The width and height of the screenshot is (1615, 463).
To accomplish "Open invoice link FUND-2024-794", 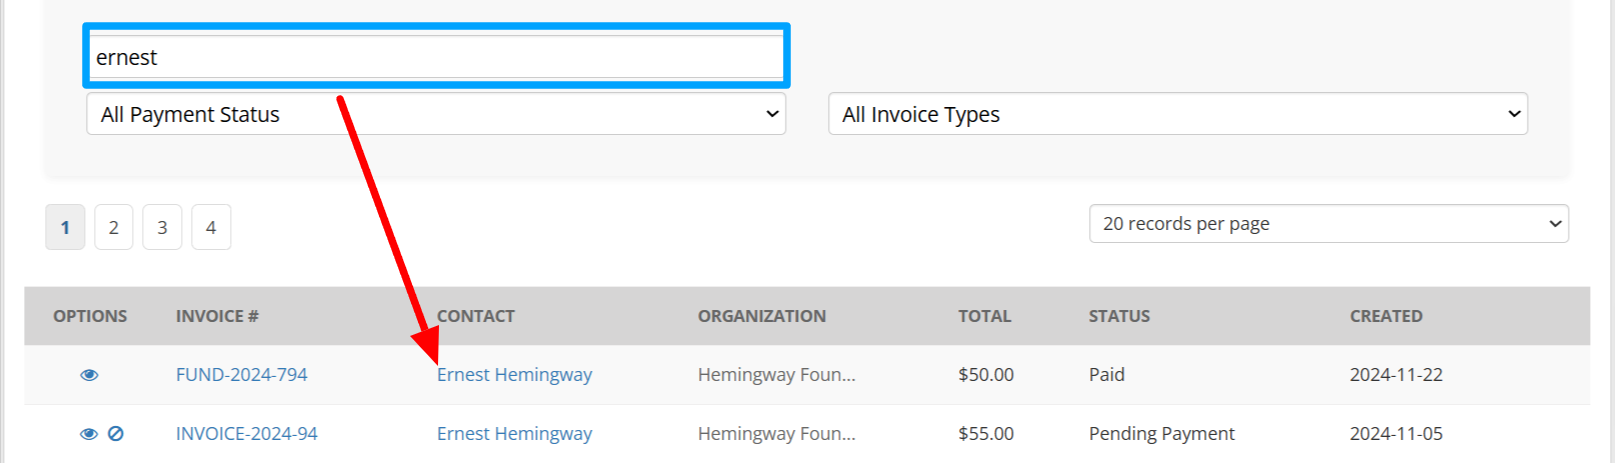I will [x=241, y=375].
